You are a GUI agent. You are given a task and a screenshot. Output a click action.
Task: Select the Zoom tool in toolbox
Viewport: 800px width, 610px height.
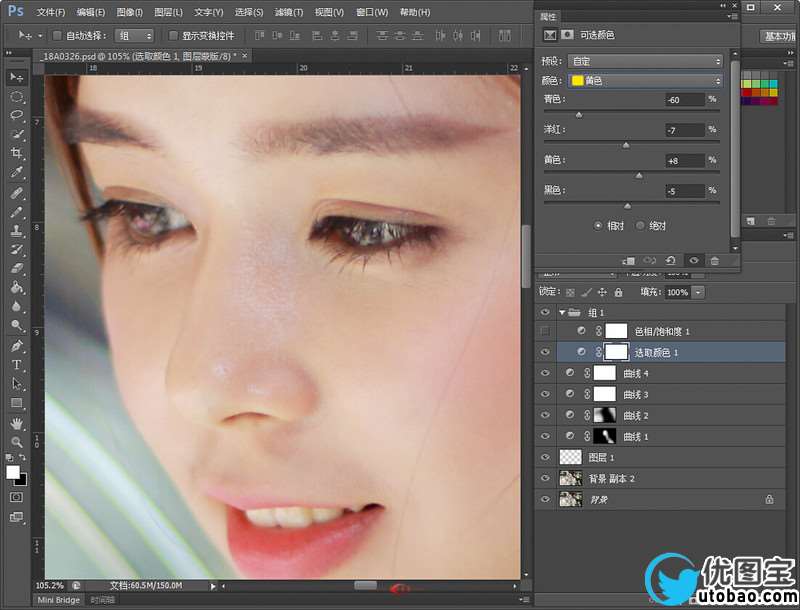[x=16, y=442]
